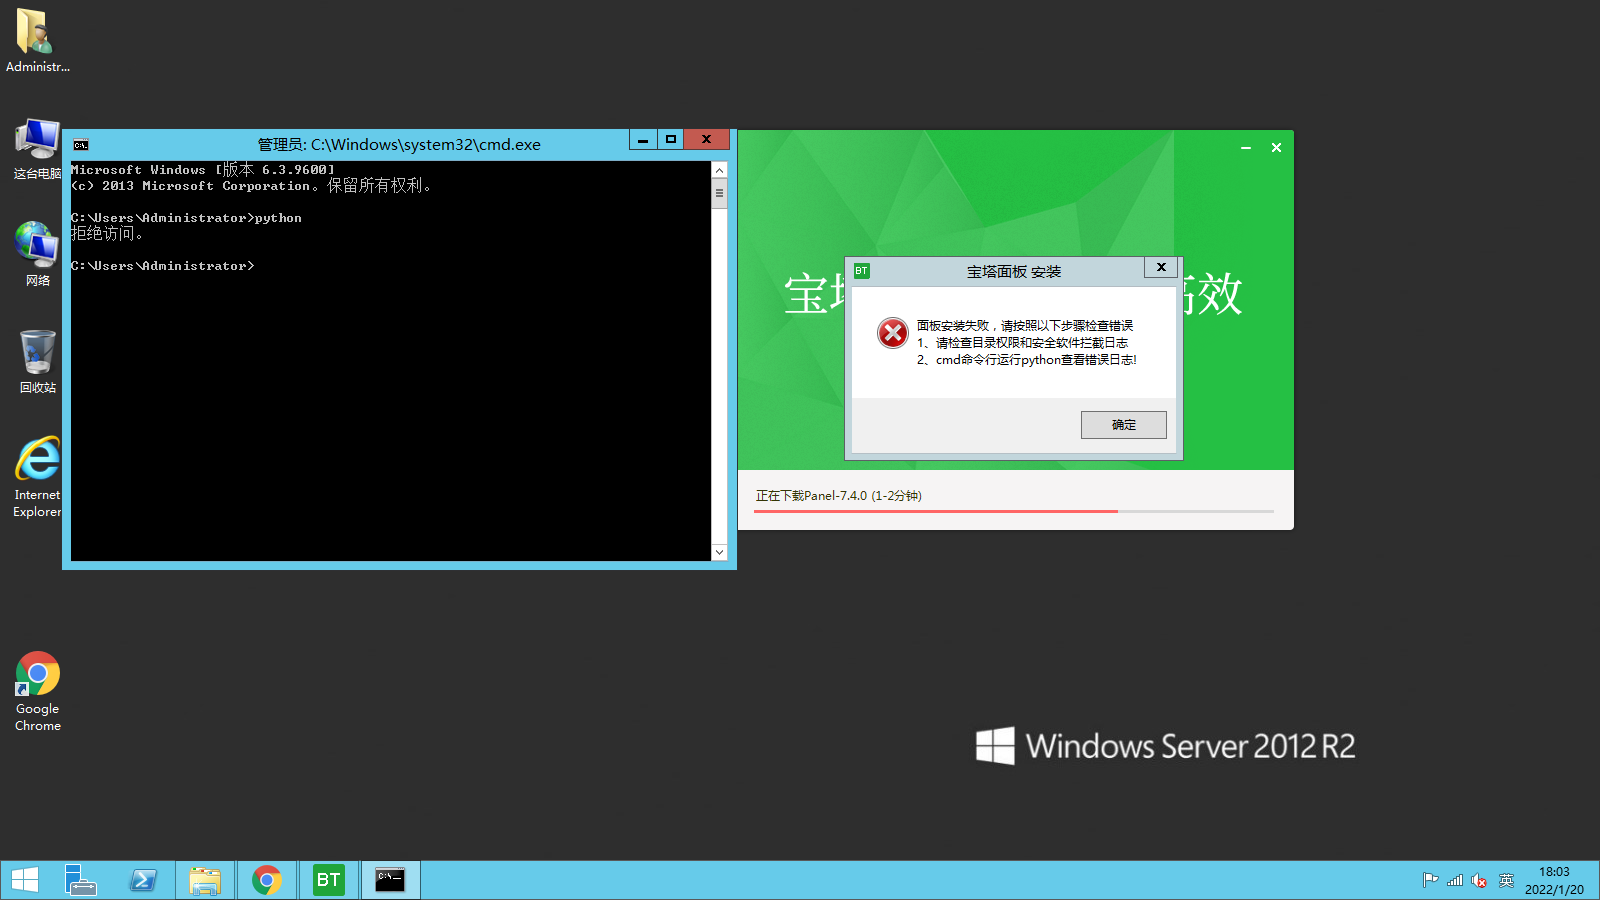Click the Microsoft Windows version line in cmd
The width and height of the screenshot is (1600, 900).
tap(203, 170)
